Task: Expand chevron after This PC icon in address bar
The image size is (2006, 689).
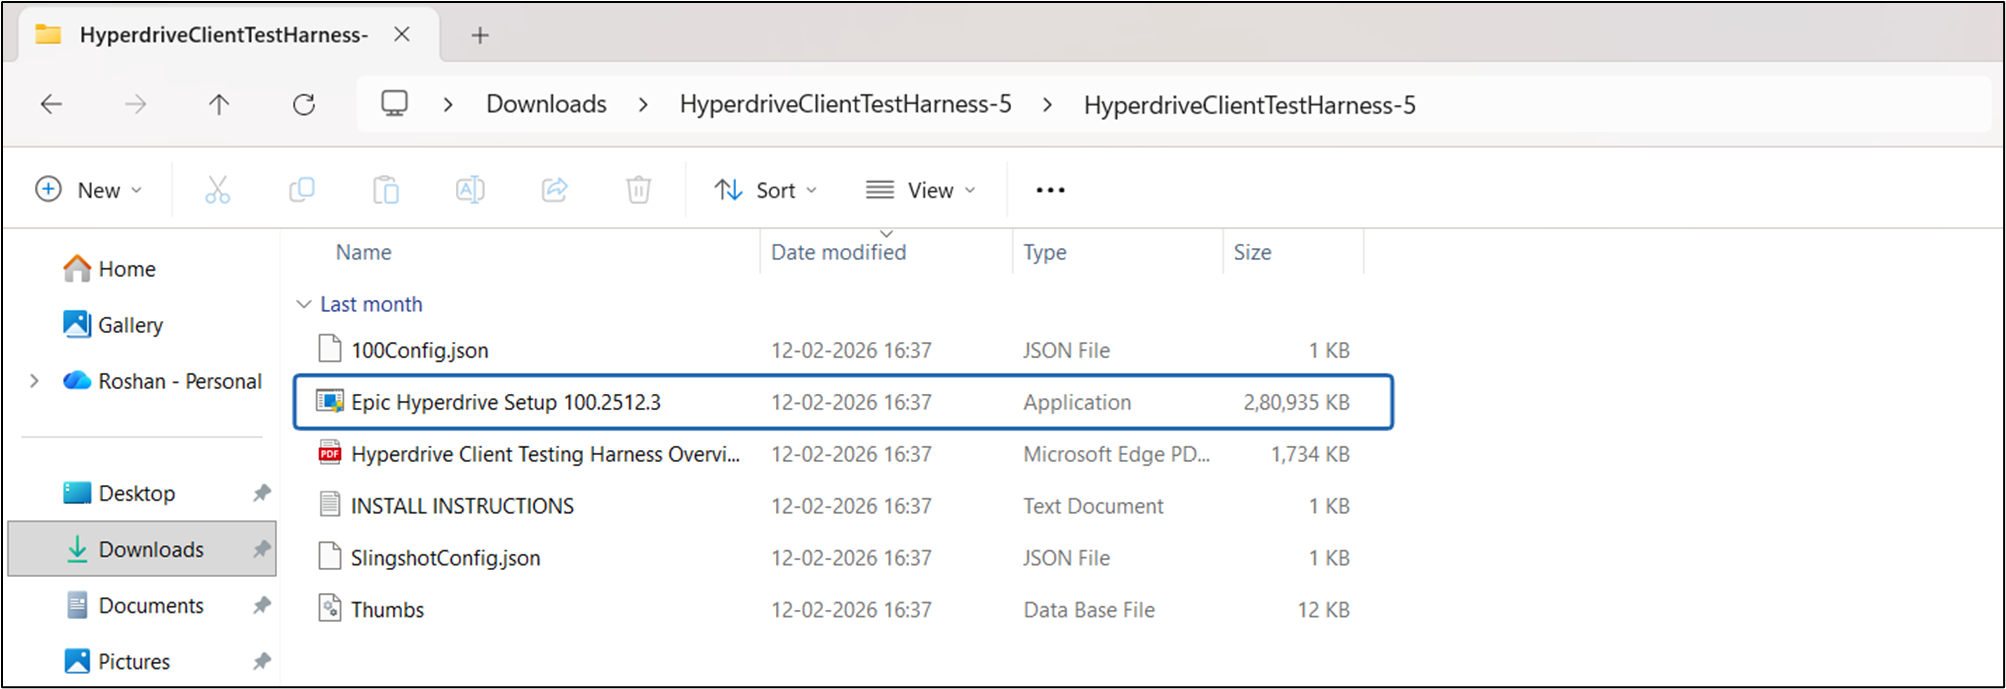Action: point(448,104)
